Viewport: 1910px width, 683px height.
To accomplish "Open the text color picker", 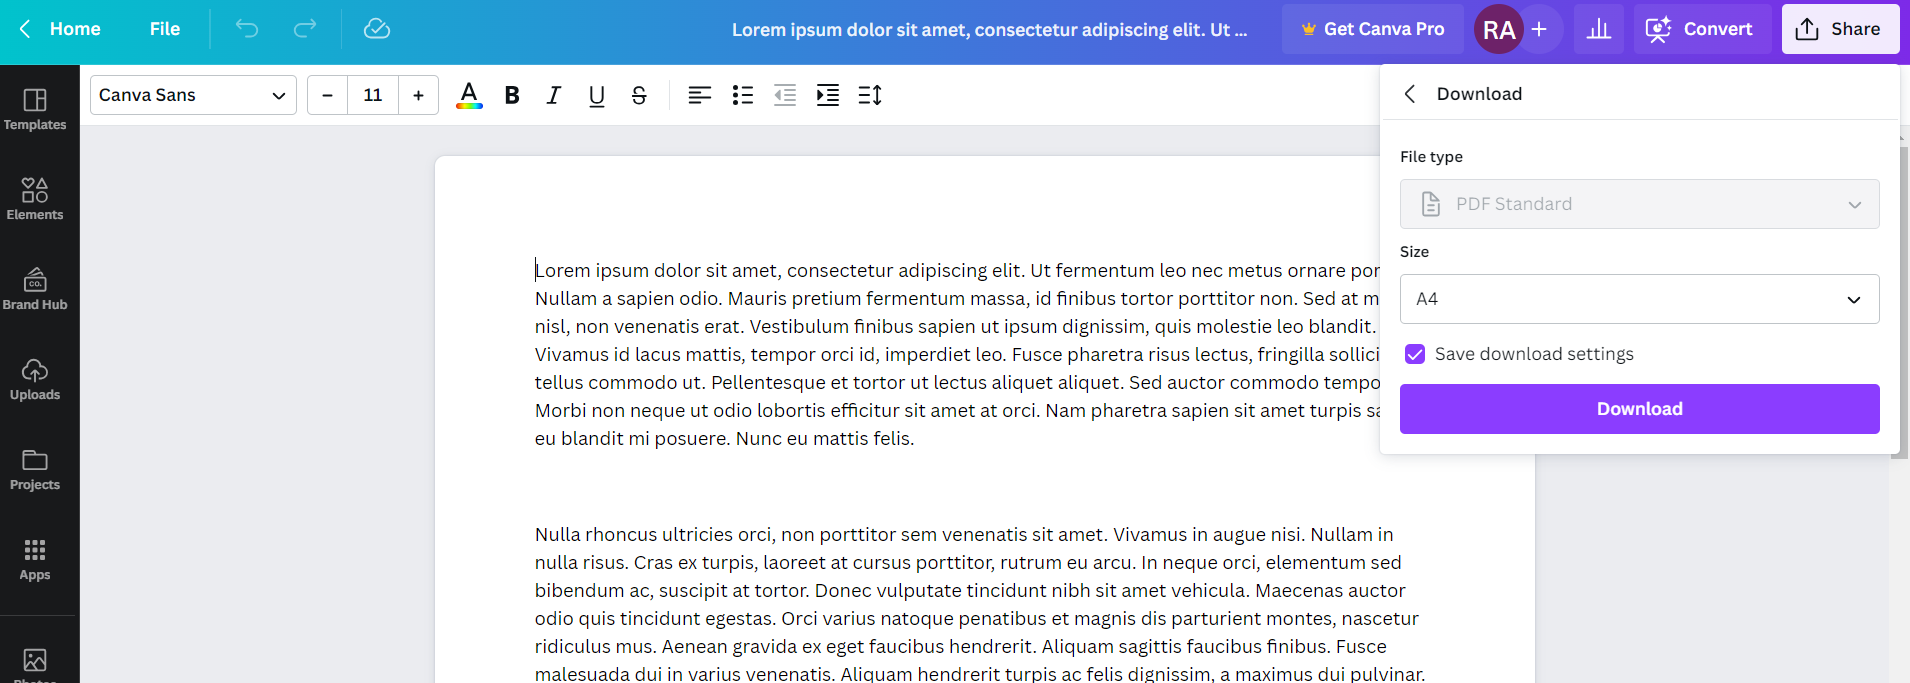I will [x=469, y=95].
